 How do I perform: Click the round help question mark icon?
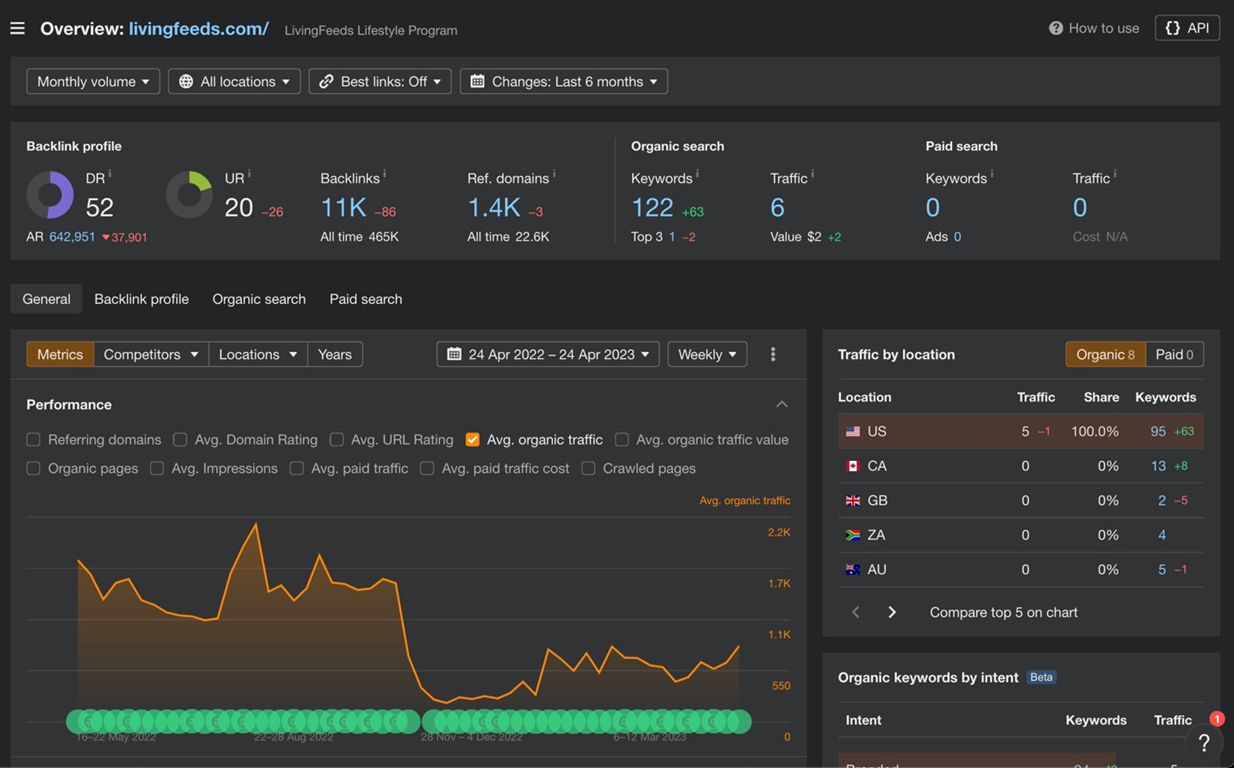tap(1204, 742)
